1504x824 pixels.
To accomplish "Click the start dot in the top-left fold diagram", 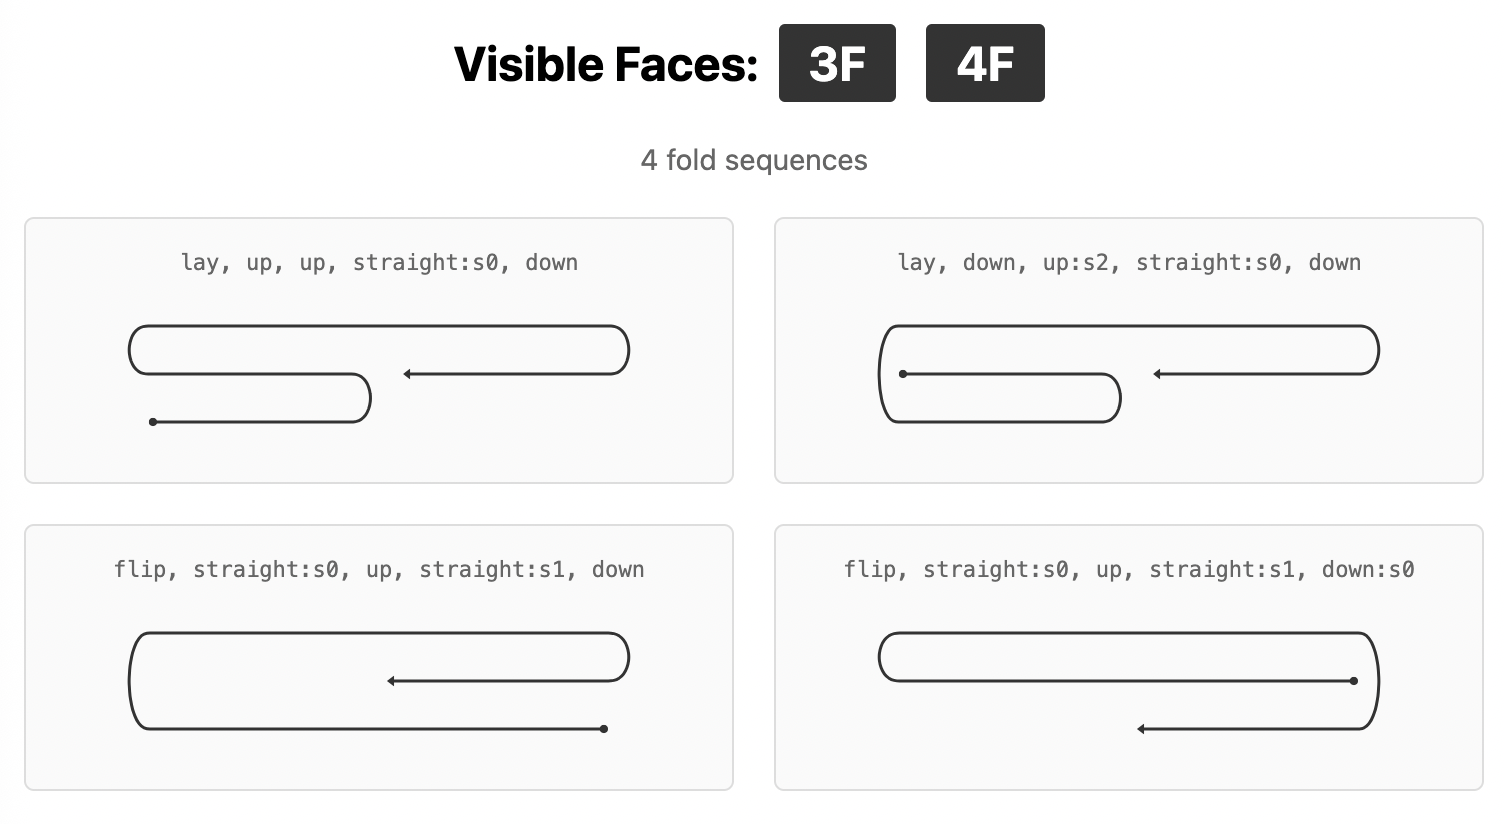I will coord(153,422).
